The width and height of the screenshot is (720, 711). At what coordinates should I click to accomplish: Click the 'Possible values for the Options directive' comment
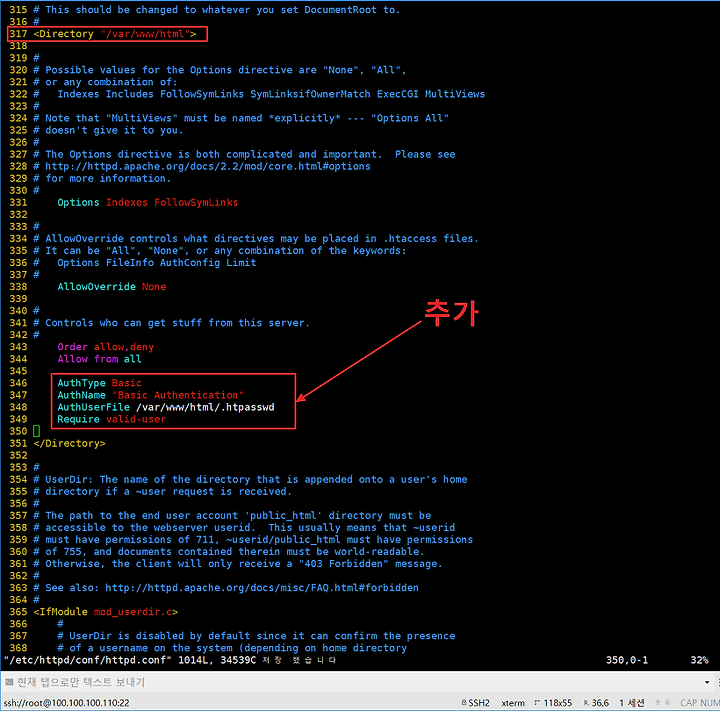point(220,70)
